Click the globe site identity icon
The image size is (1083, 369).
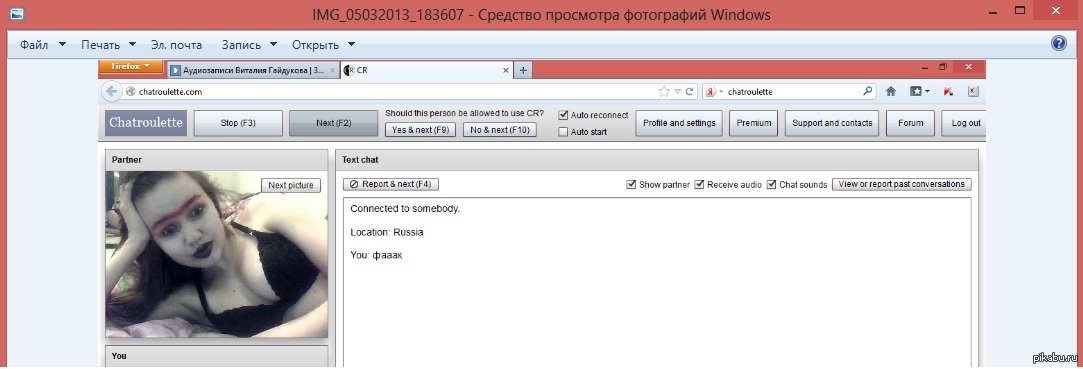[x=131, y=91]
